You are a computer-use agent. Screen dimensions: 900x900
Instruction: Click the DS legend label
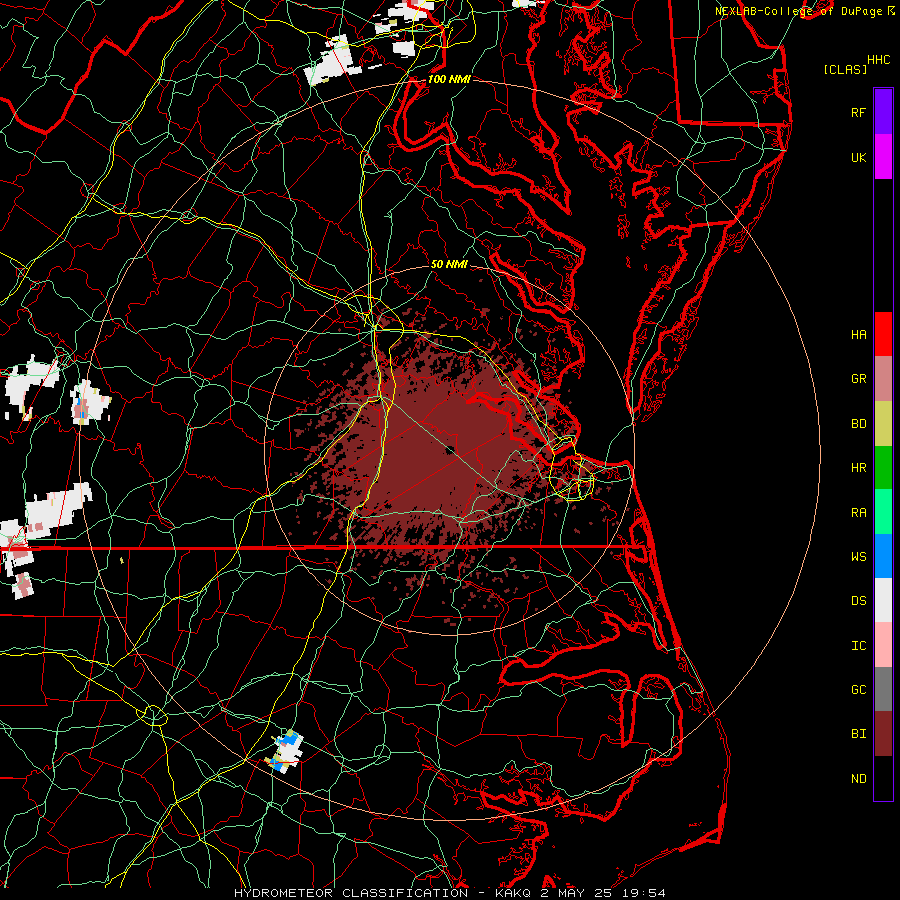pyautogui.click(x=859, y=601)
